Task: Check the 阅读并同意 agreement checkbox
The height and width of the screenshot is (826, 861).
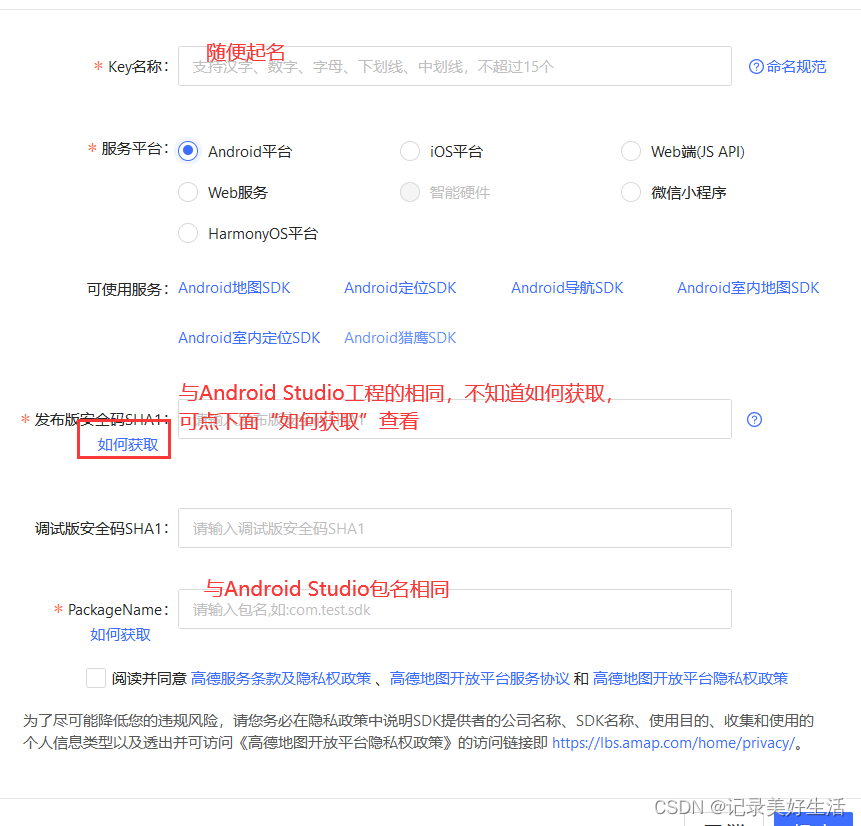Action: point(96,678)
